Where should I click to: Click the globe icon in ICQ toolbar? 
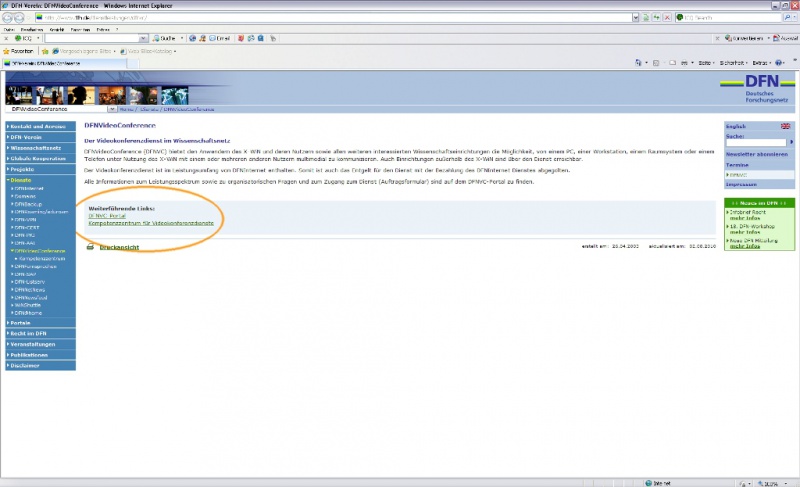192,38
